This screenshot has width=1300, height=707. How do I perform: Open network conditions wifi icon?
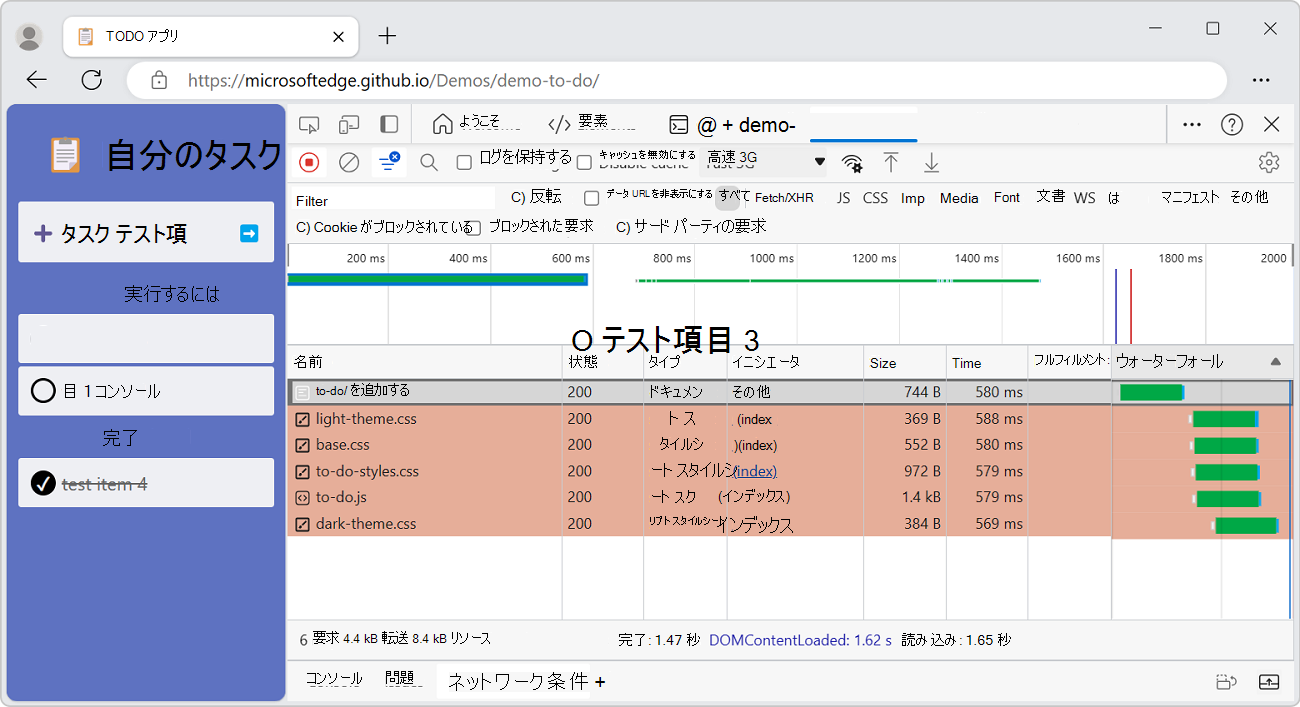tap(852, 162)
